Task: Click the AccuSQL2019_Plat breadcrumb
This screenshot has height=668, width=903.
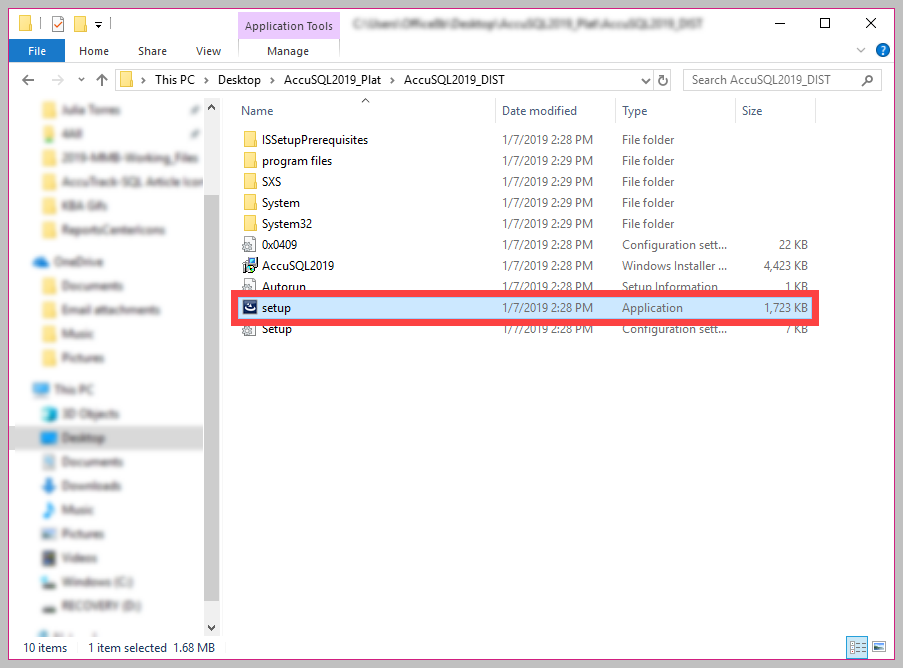Action: click(332, 79)
